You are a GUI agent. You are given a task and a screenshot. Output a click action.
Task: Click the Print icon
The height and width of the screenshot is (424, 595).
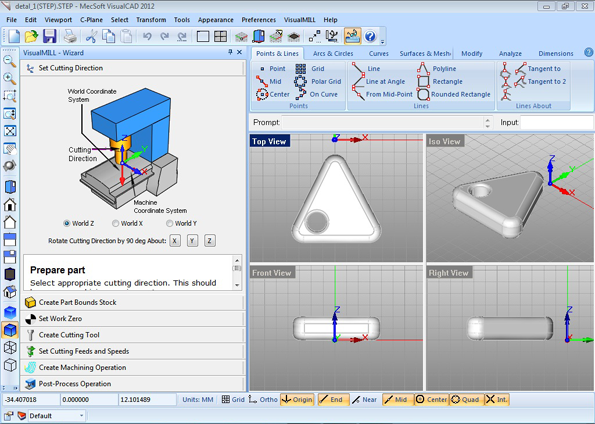[70, 36]
